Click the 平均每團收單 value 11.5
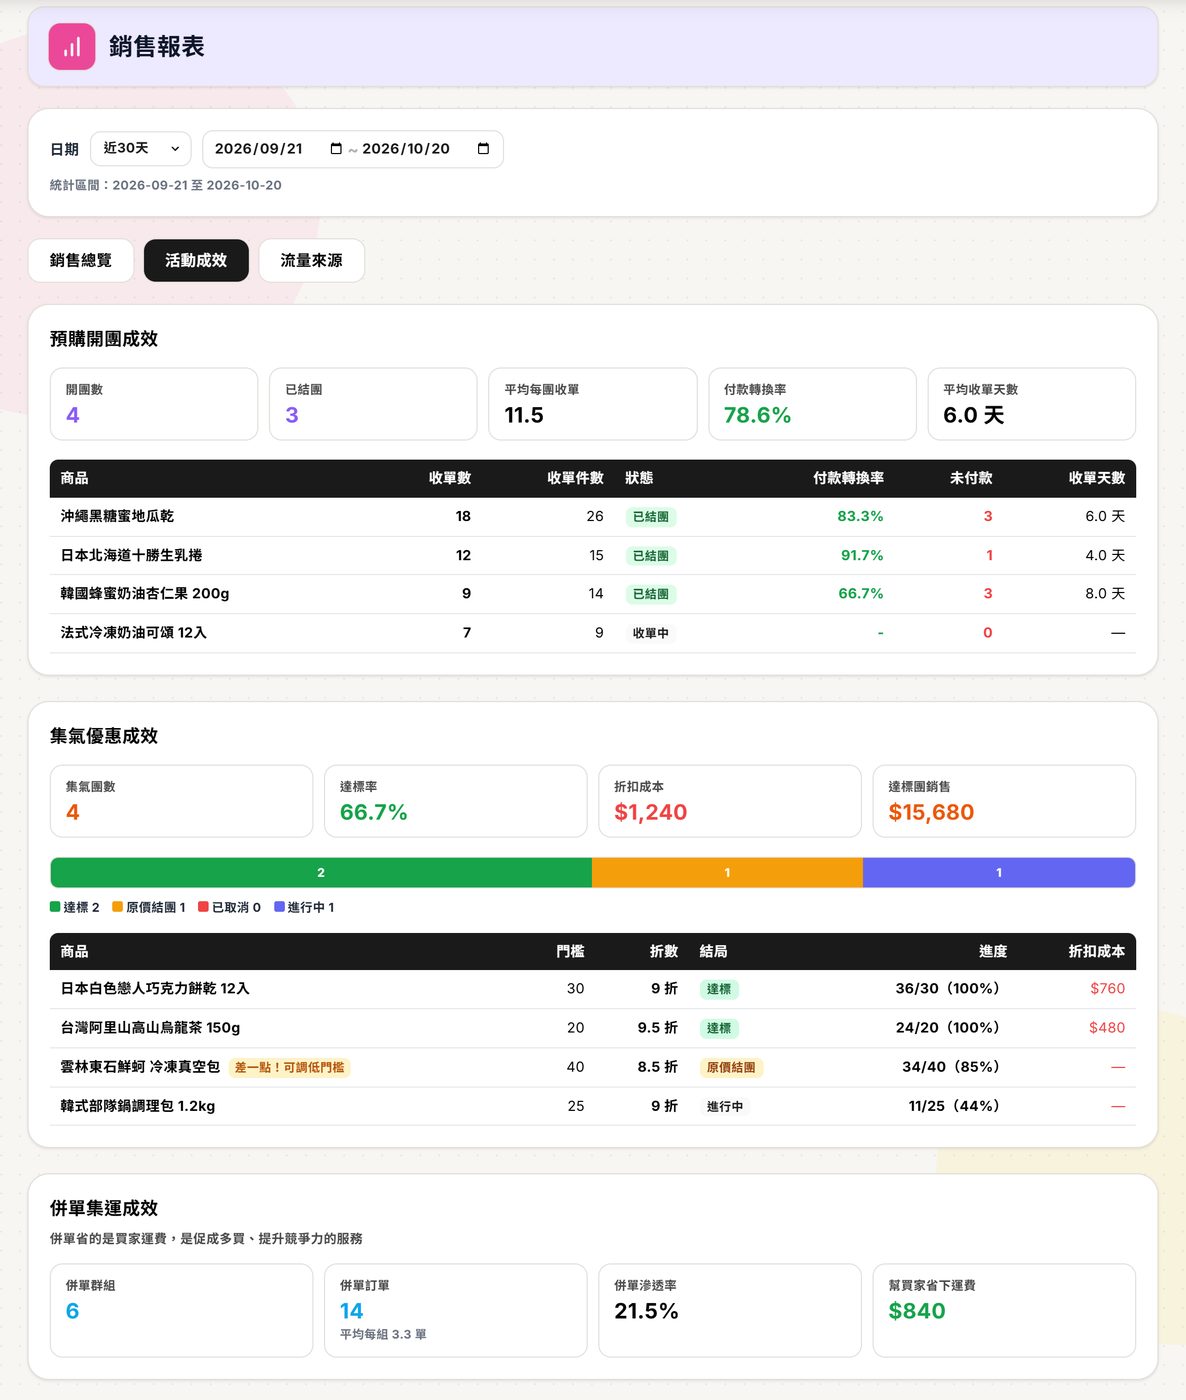The height and width of the screenshot is (1400, 1186). (524, 415)
